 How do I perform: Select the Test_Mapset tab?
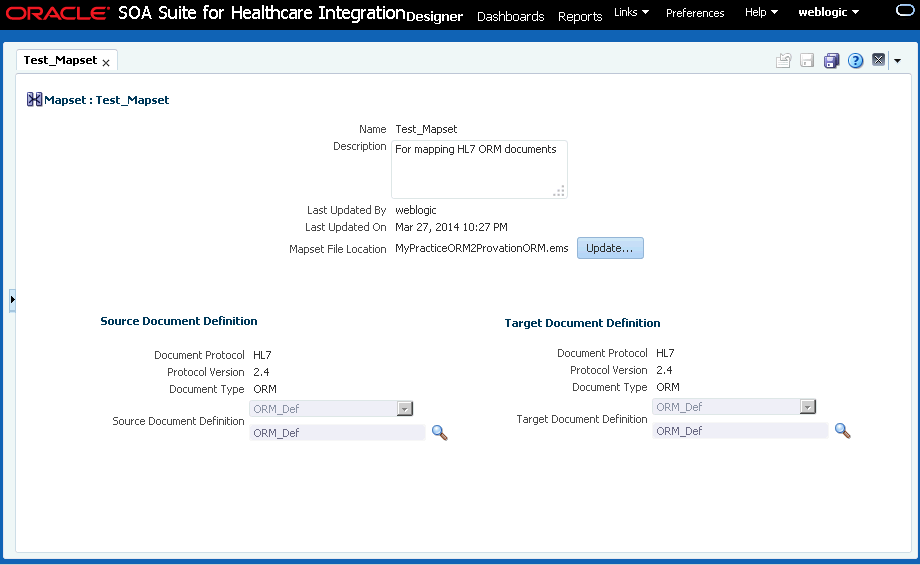60,60
